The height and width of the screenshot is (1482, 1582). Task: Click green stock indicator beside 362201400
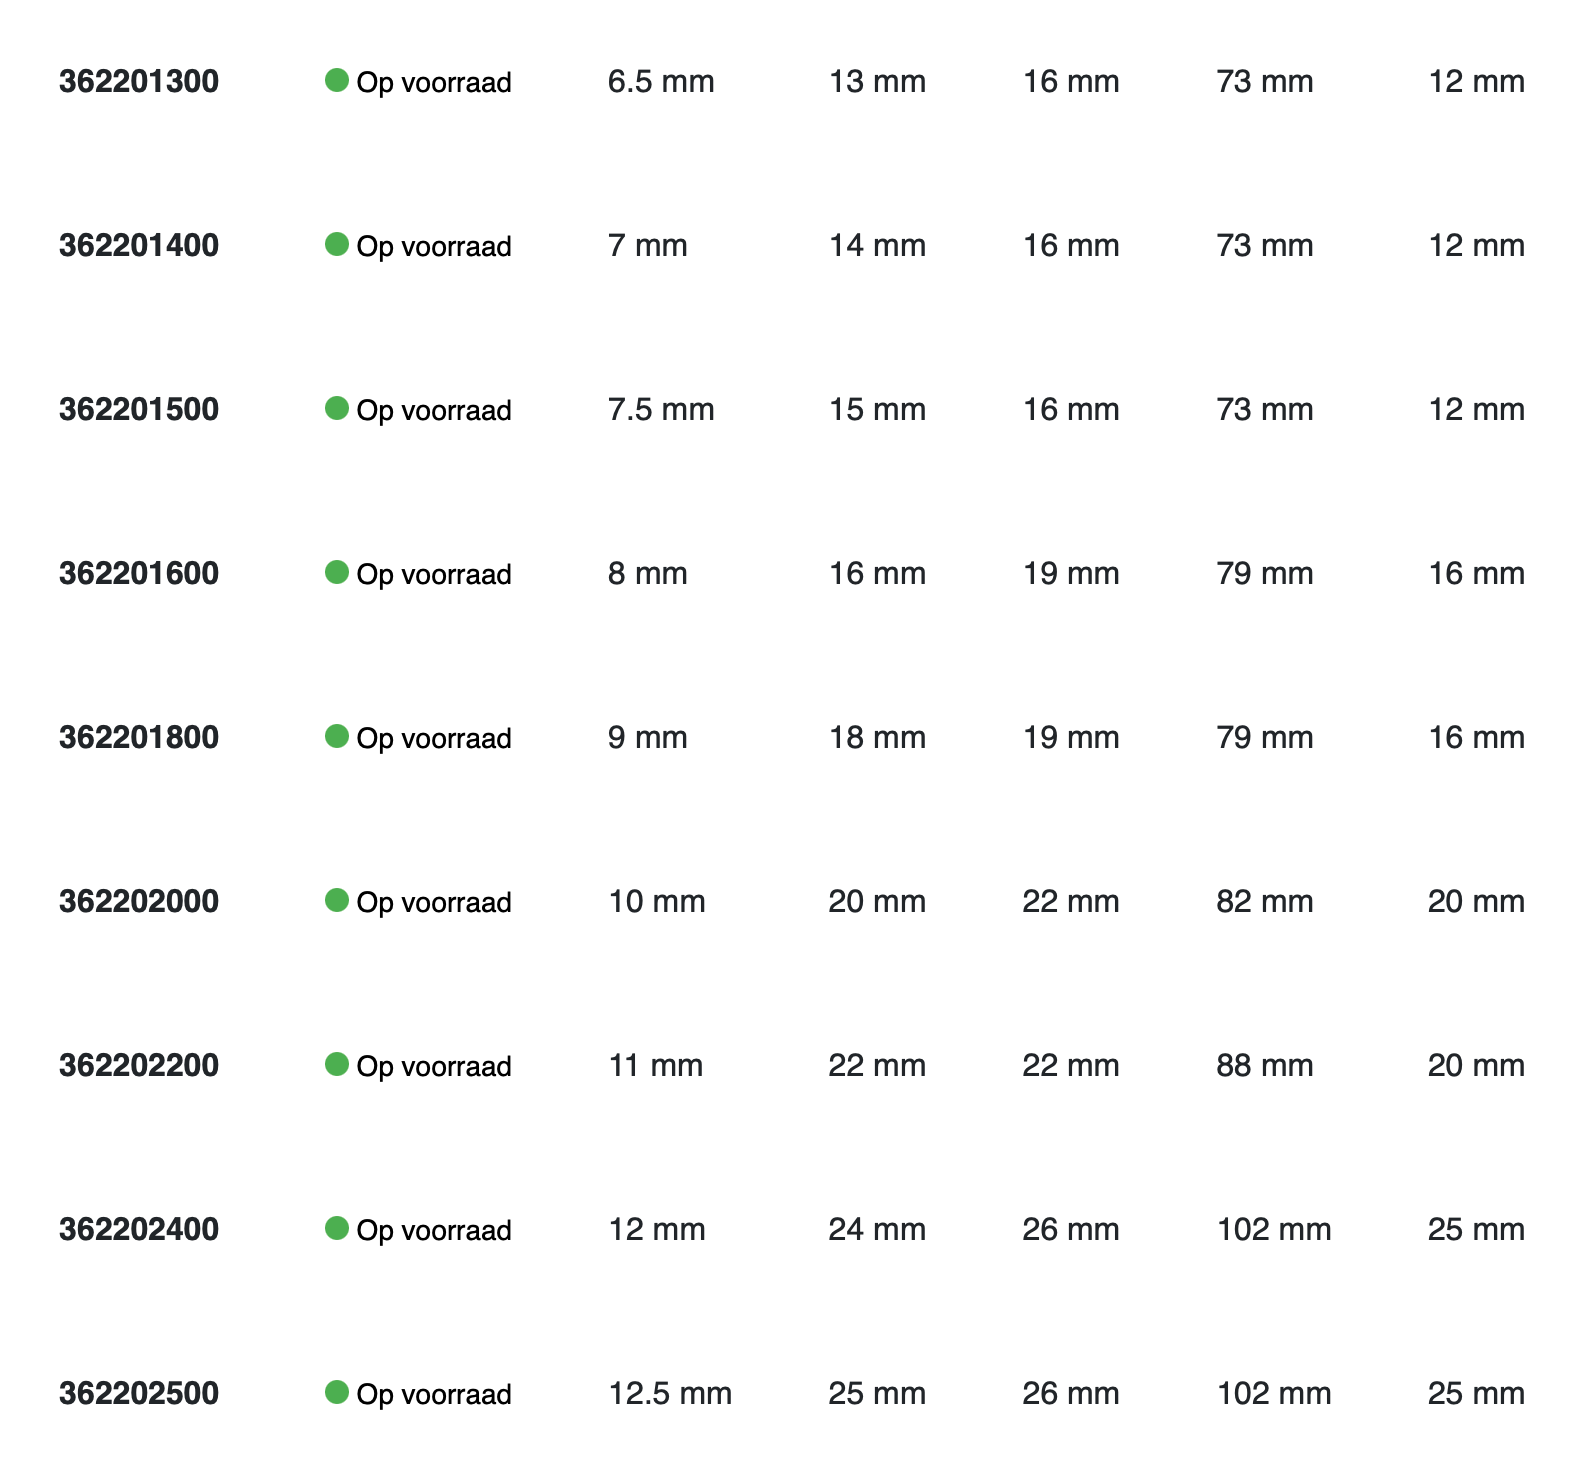pyautogui.click(x=337, y=244)
